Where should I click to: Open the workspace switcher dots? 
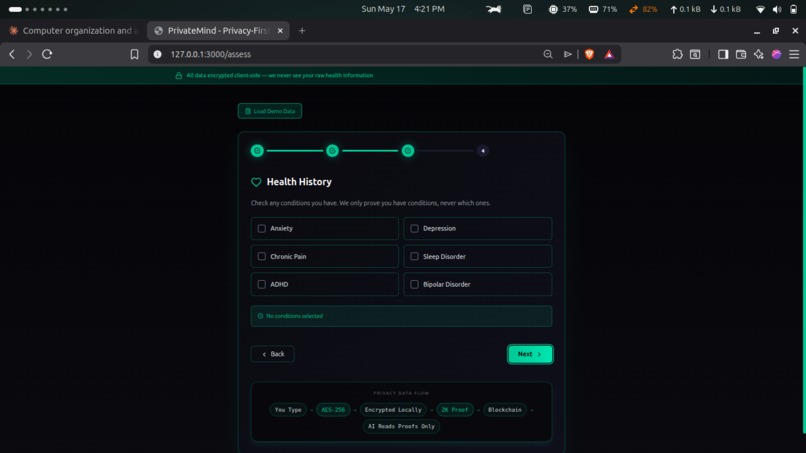click(38, 9)
